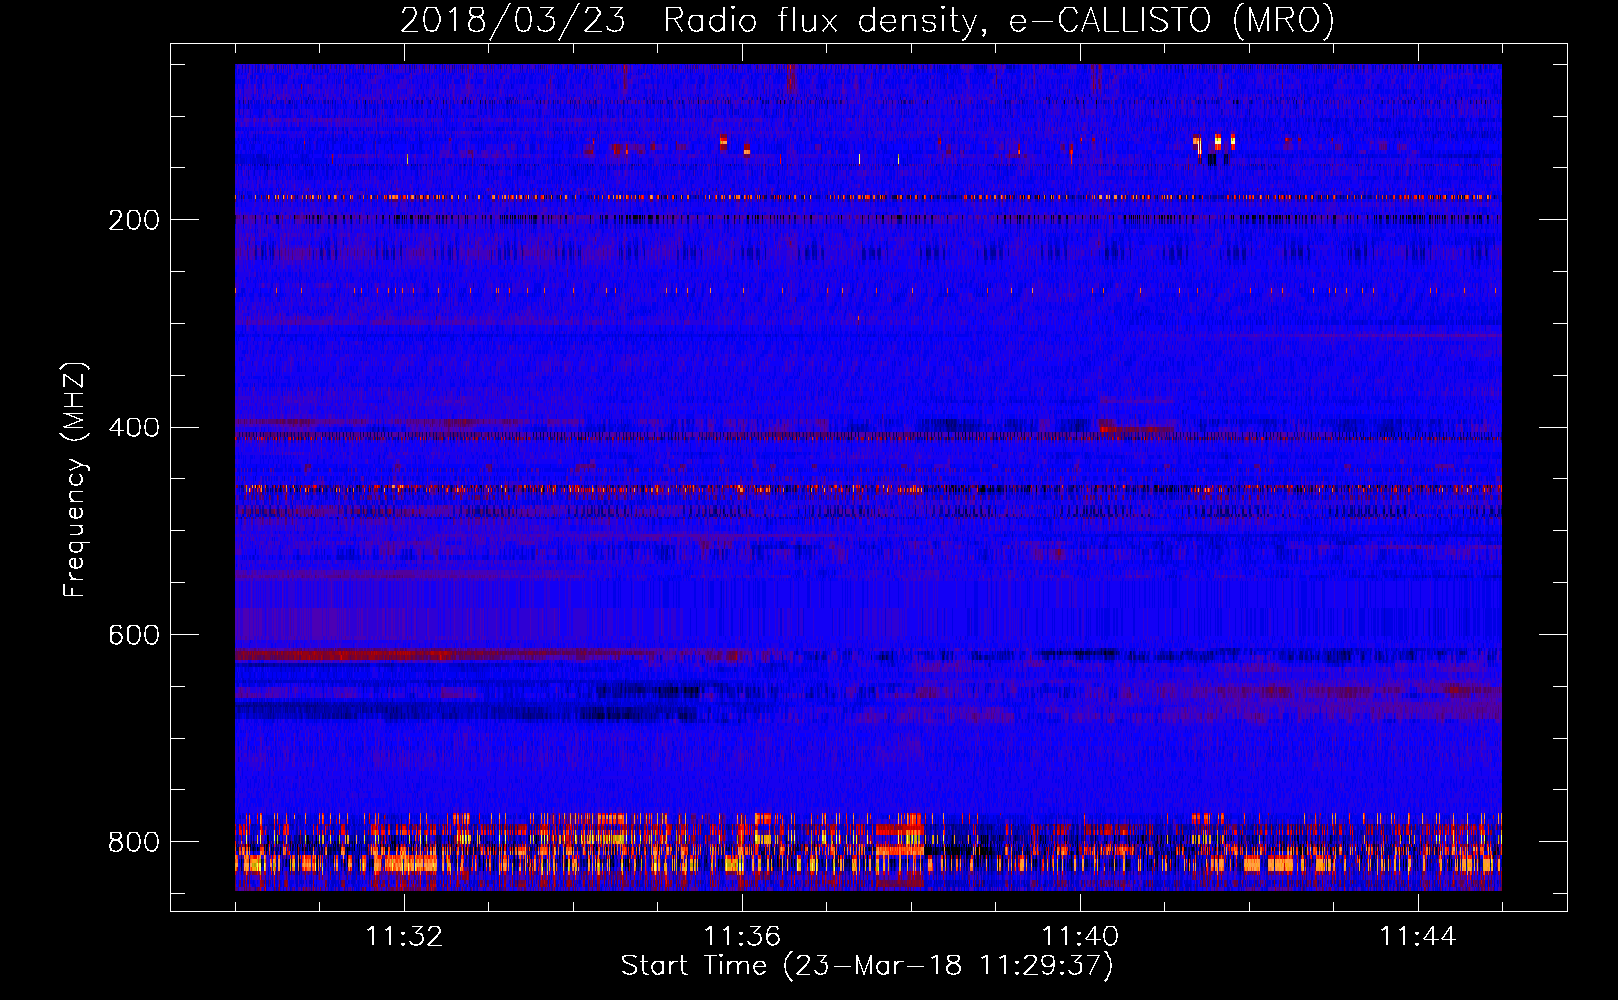Click the 'Frequency (MHZ)' y-axis label
1618x1000 pixels.
(75, 479)
